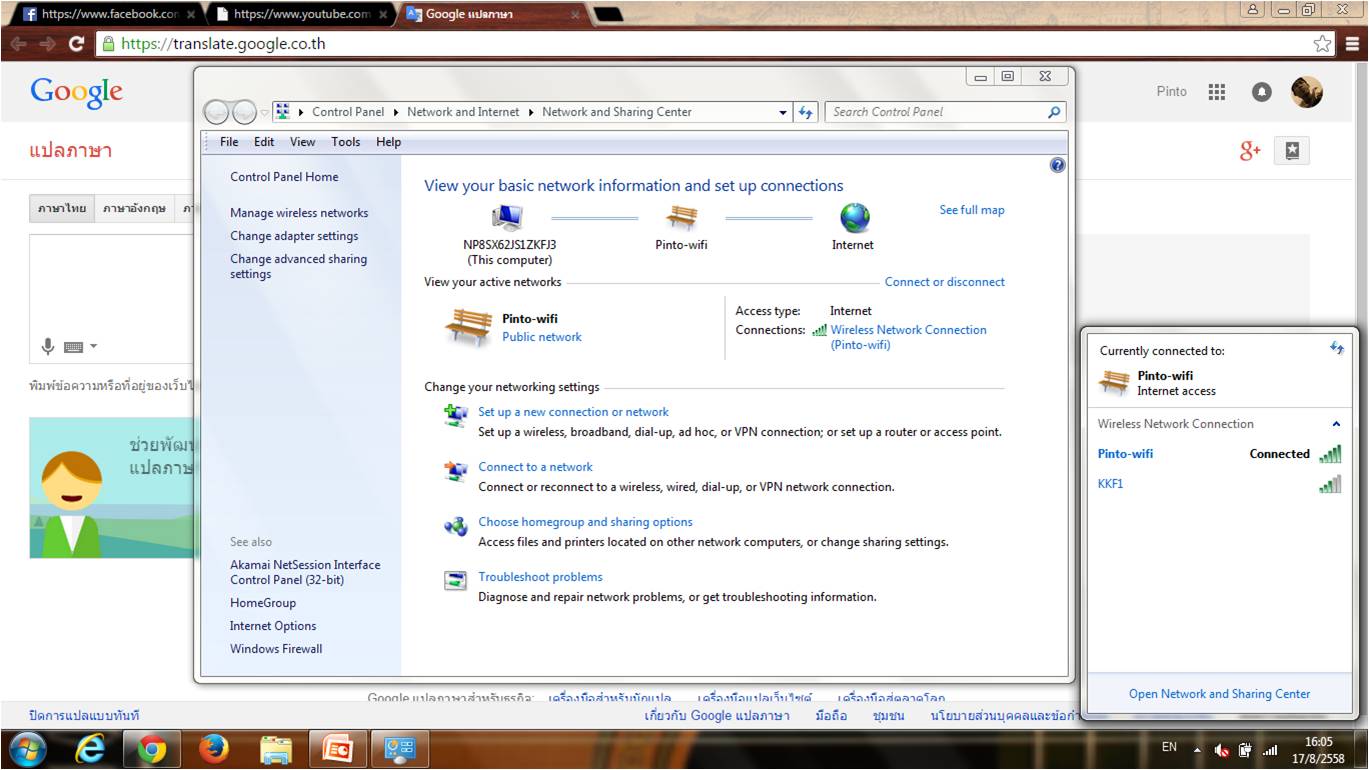The height and width of the screenshot is (770, 1369).
Task: Select the KKF1 wireless network
Action: tap(1111, 484)
